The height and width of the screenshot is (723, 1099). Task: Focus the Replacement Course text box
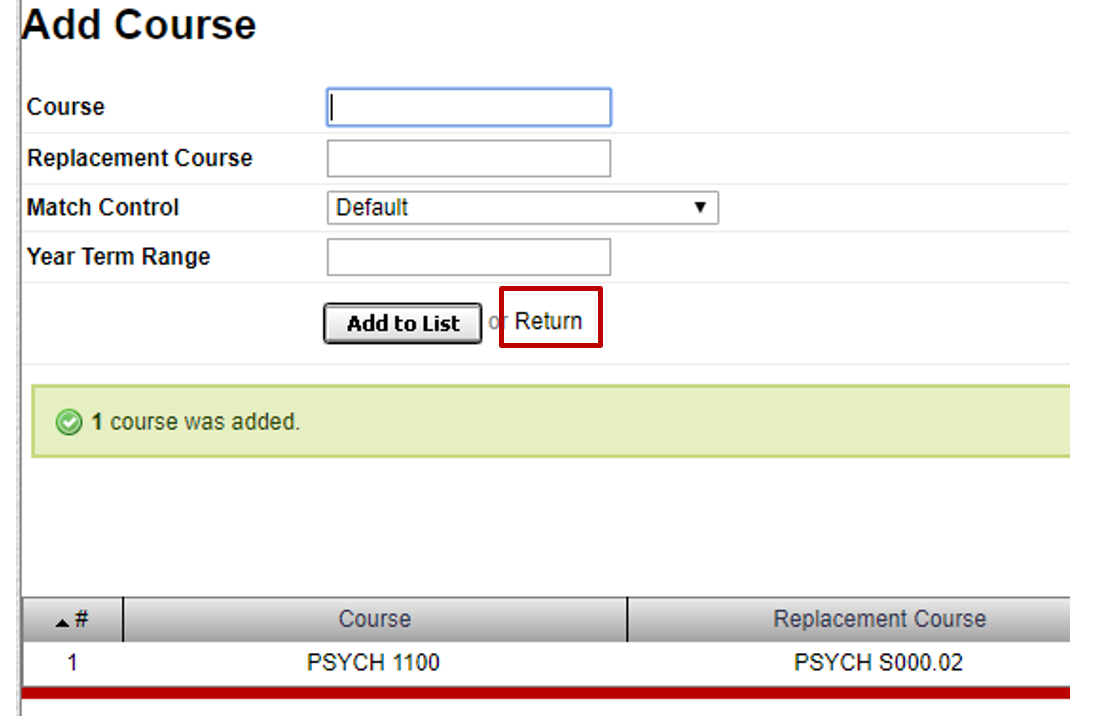pyautogui.click(x=469, y=158)
